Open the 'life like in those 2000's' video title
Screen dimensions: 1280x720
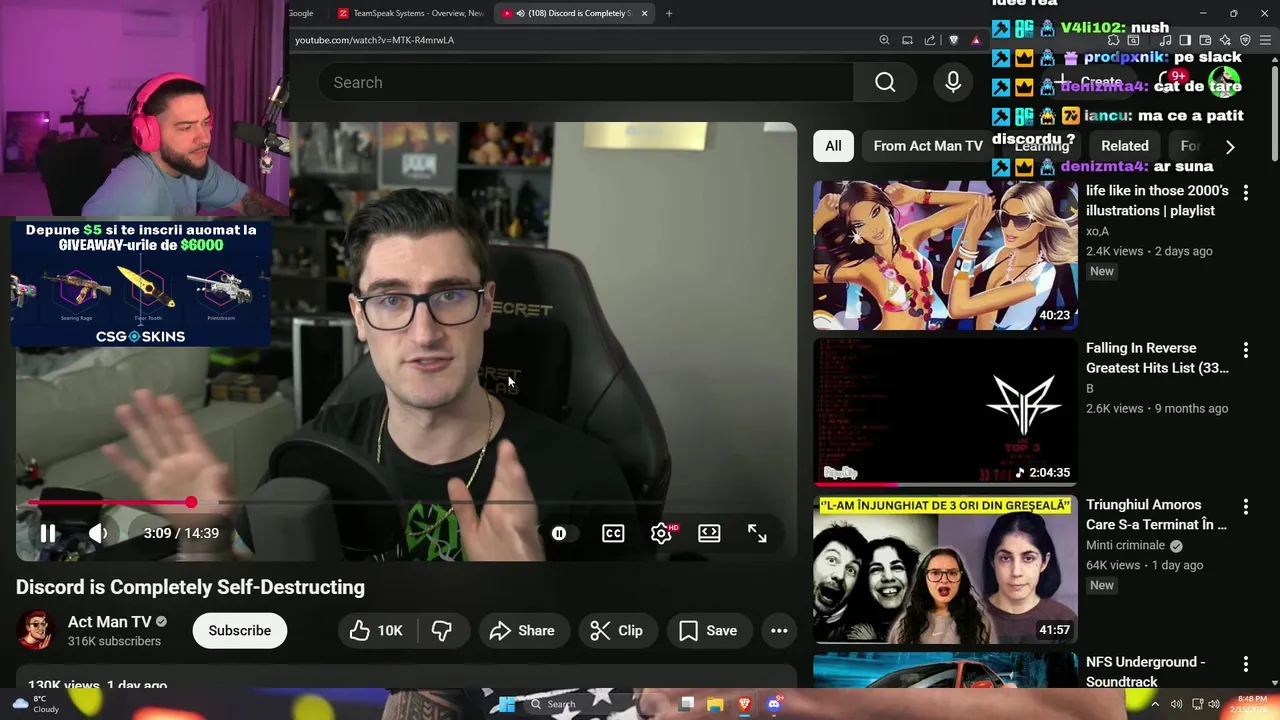[1157, 200]
